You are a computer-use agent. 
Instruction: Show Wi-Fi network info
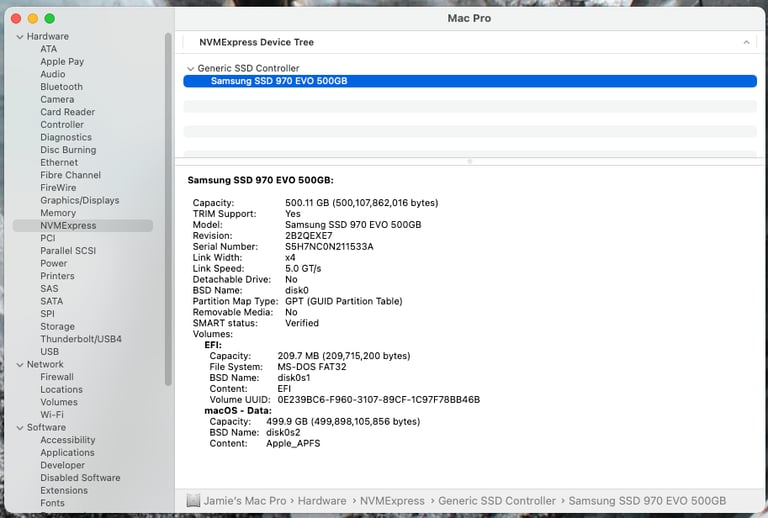click(x=52, y=415)
